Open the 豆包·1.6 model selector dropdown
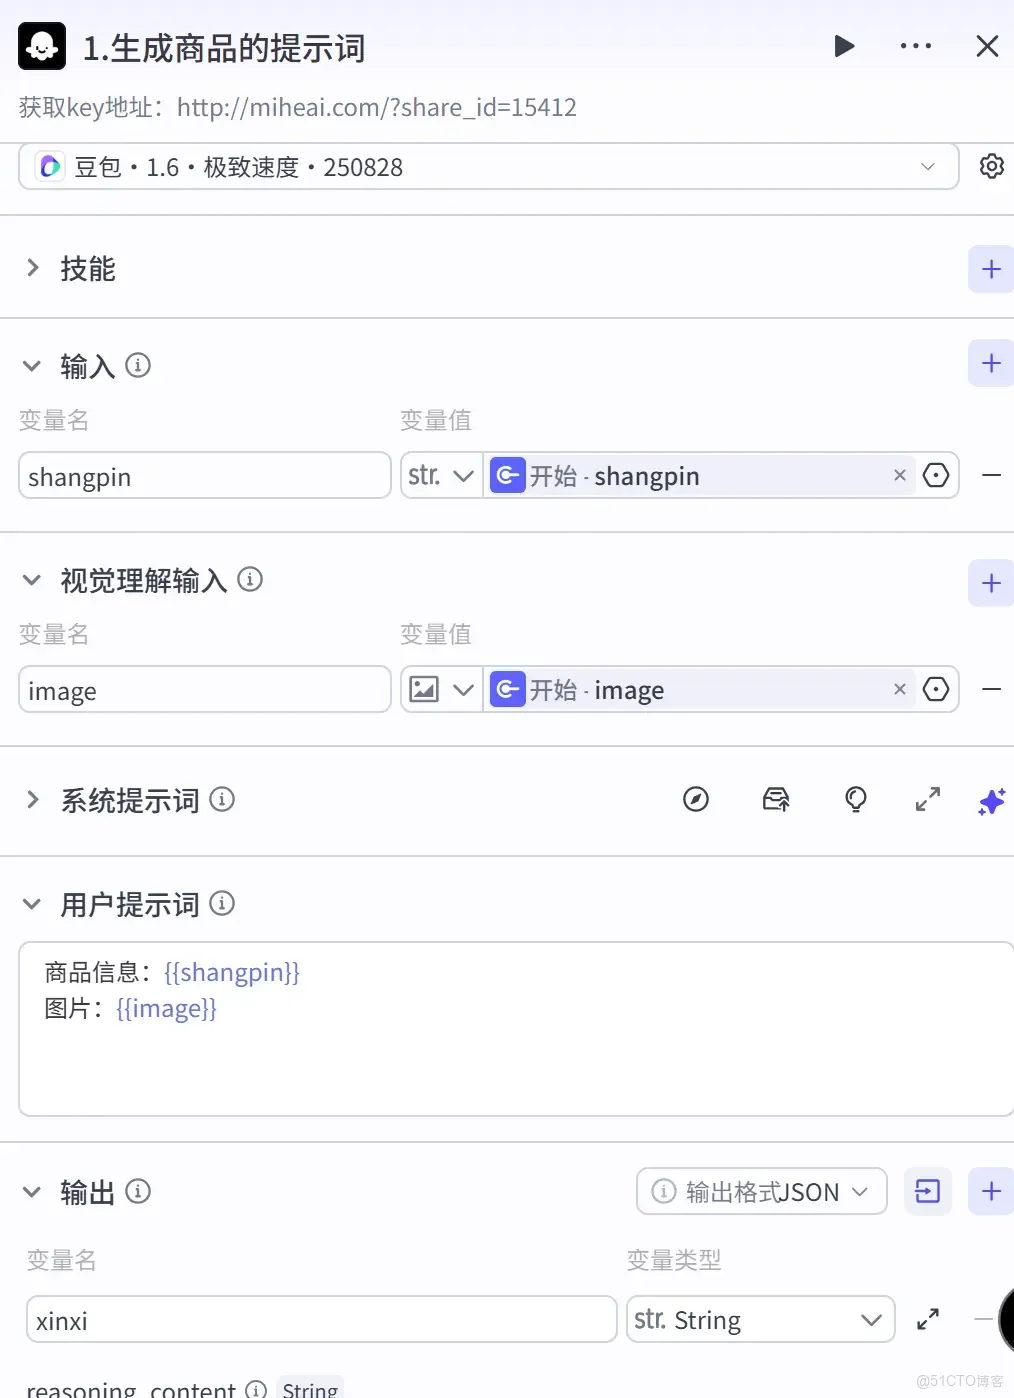 (x=927, y=166)
